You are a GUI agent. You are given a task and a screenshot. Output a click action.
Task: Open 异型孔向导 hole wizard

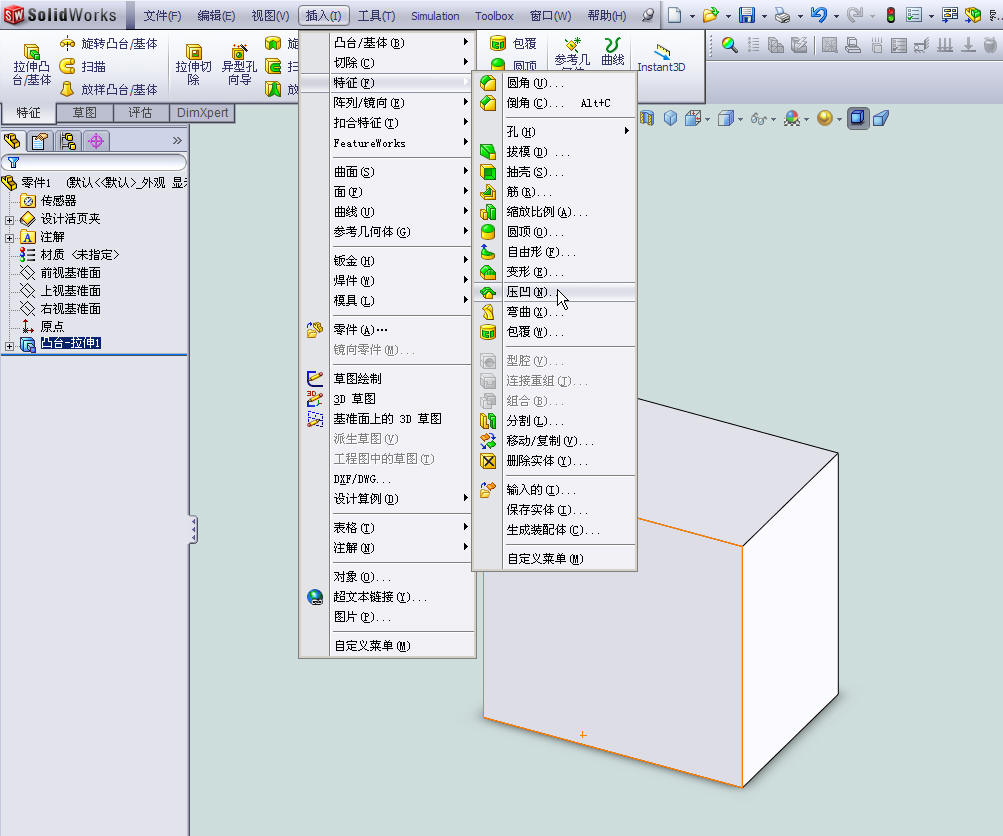click(239, 65)
